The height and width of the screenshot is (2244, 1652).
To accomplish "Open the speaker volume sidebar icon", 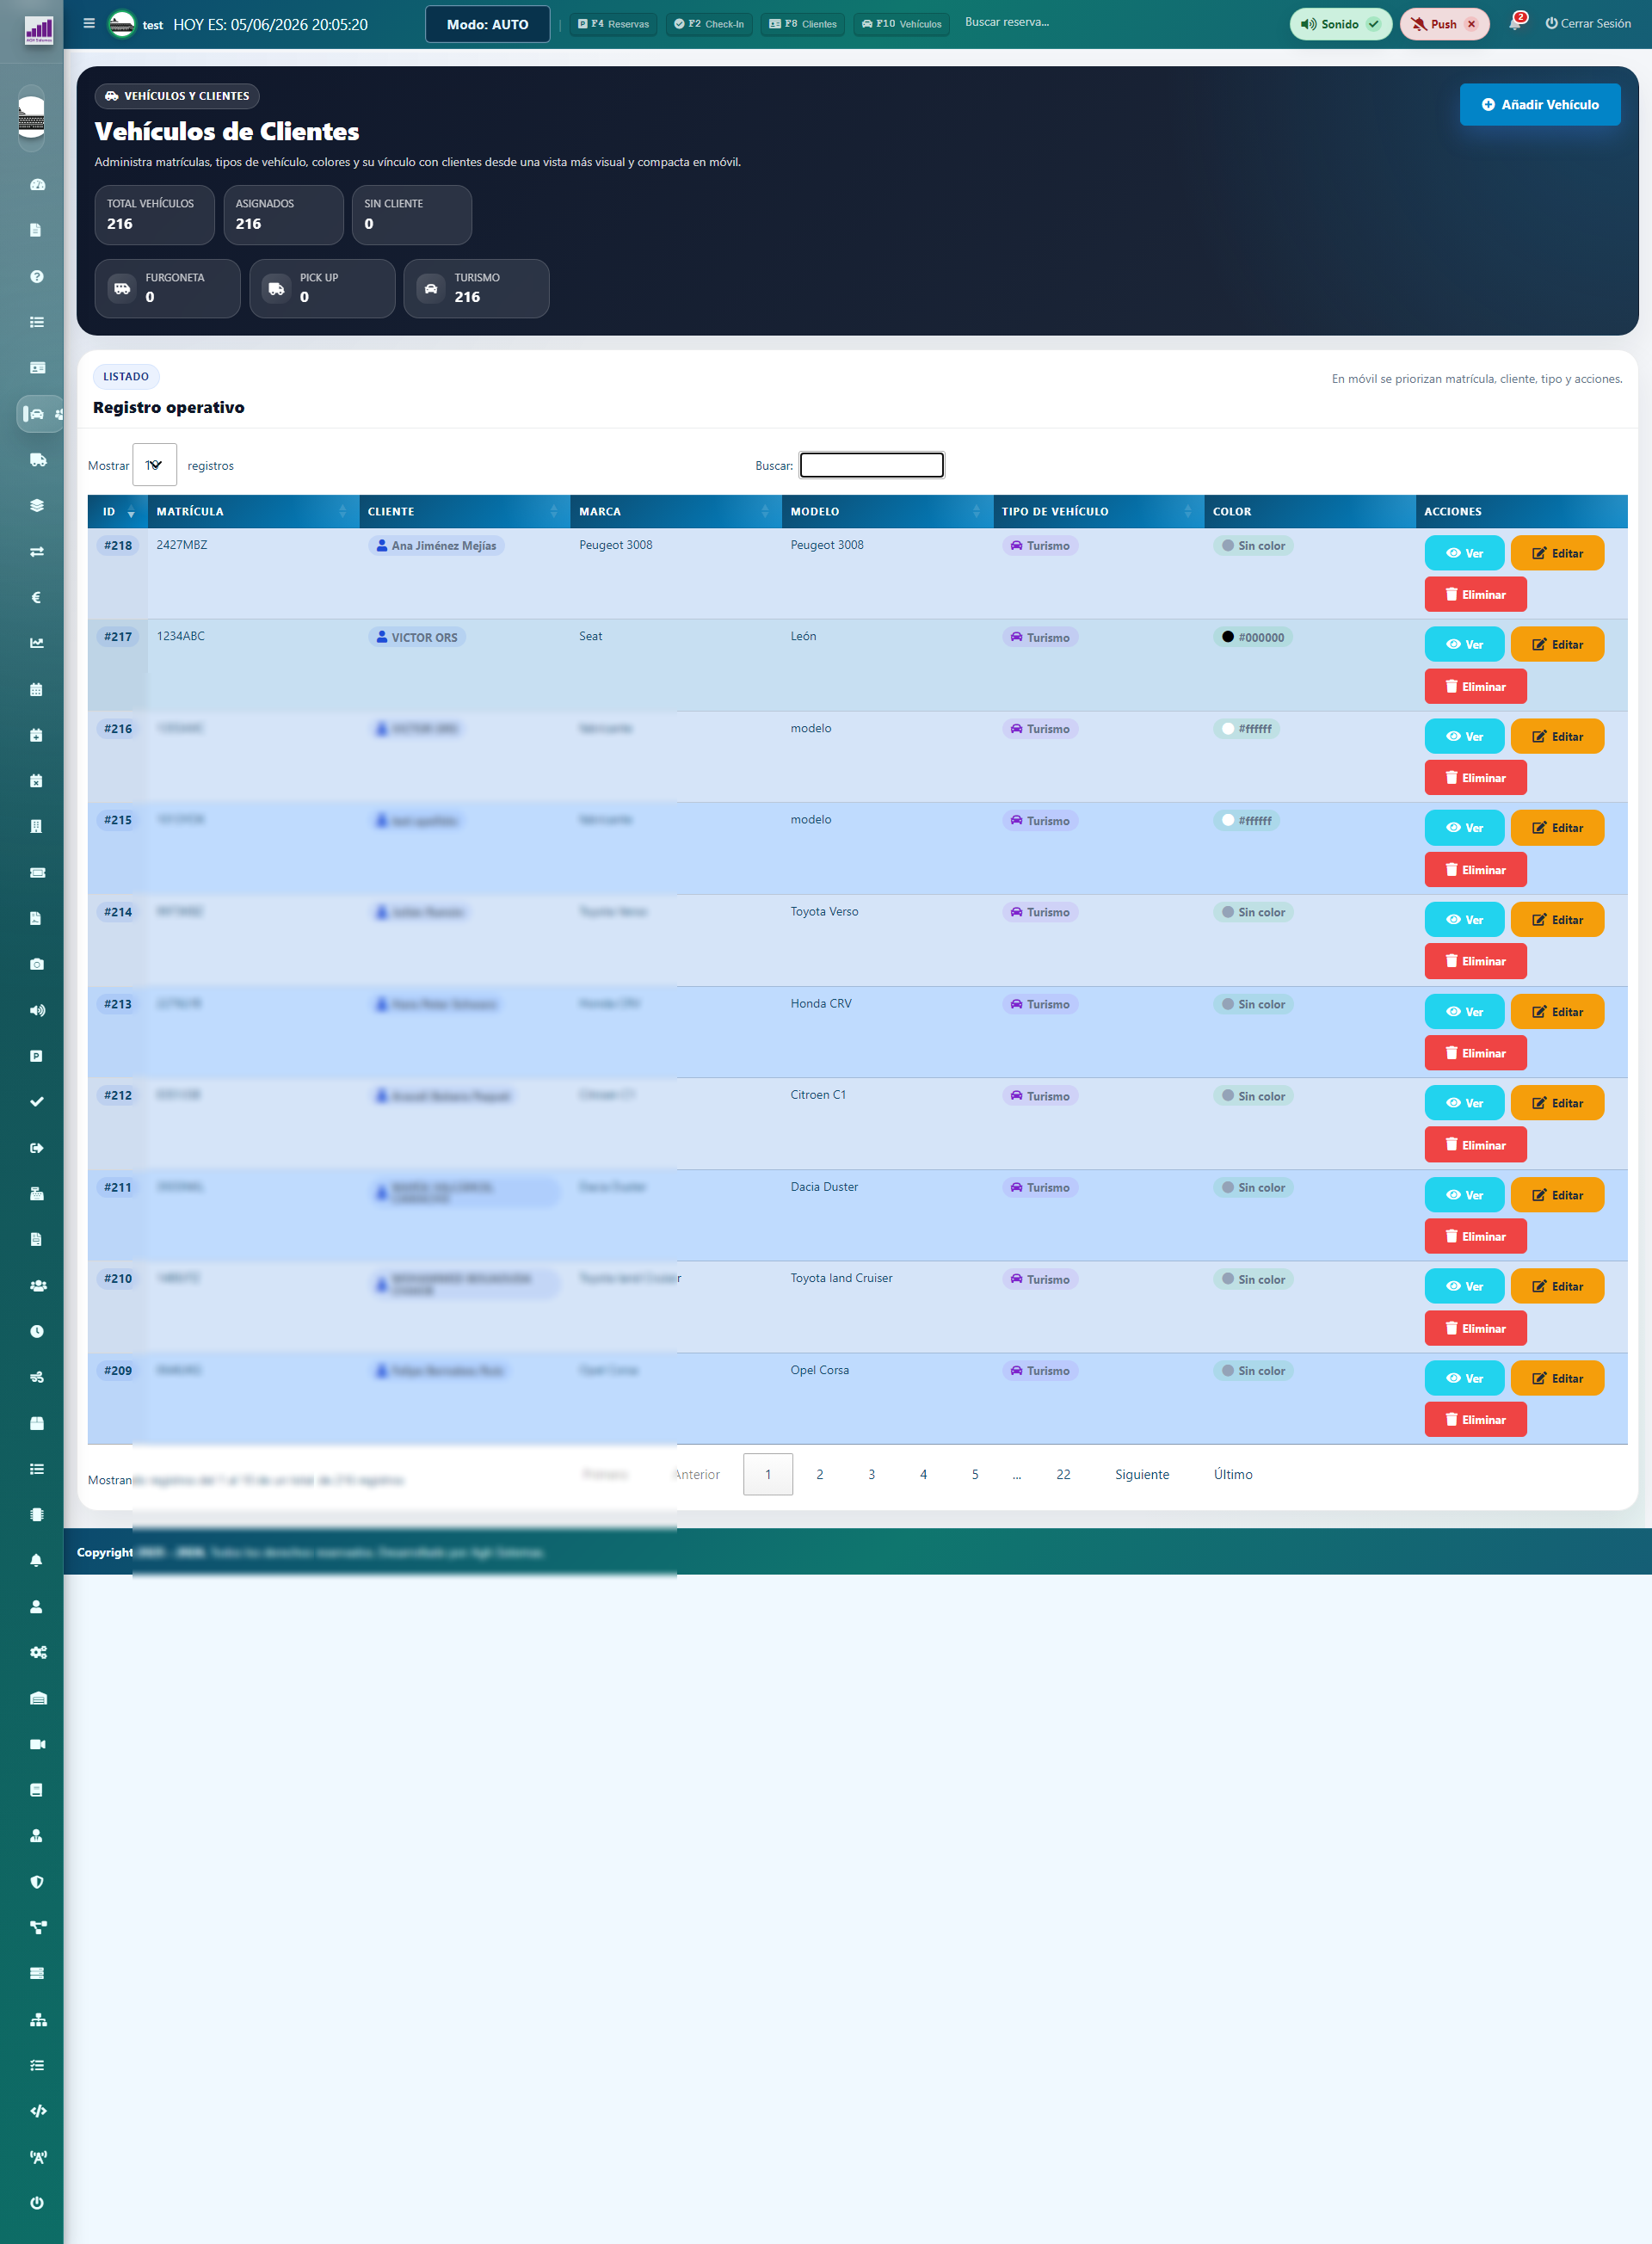I will tap(37, 1010).
